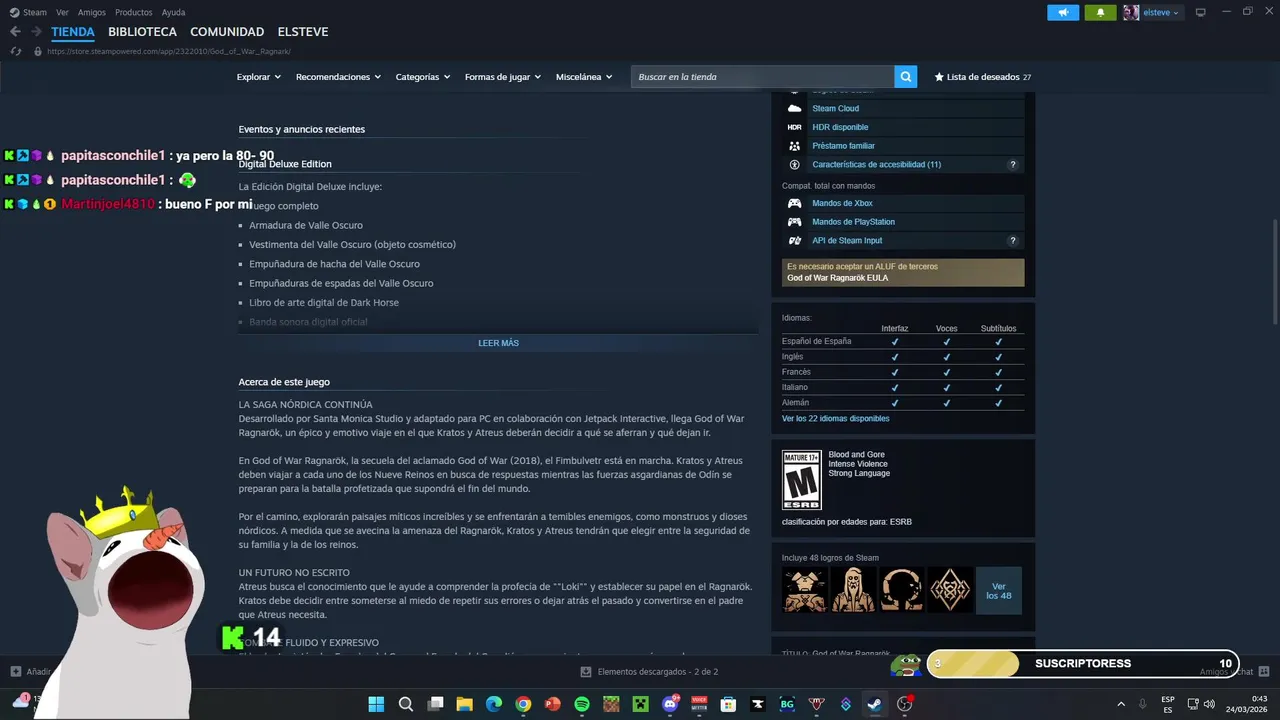Expand the Formas de jugar menu
The width and height of the screenshot is (1280, 720).
tap(502, 77)
